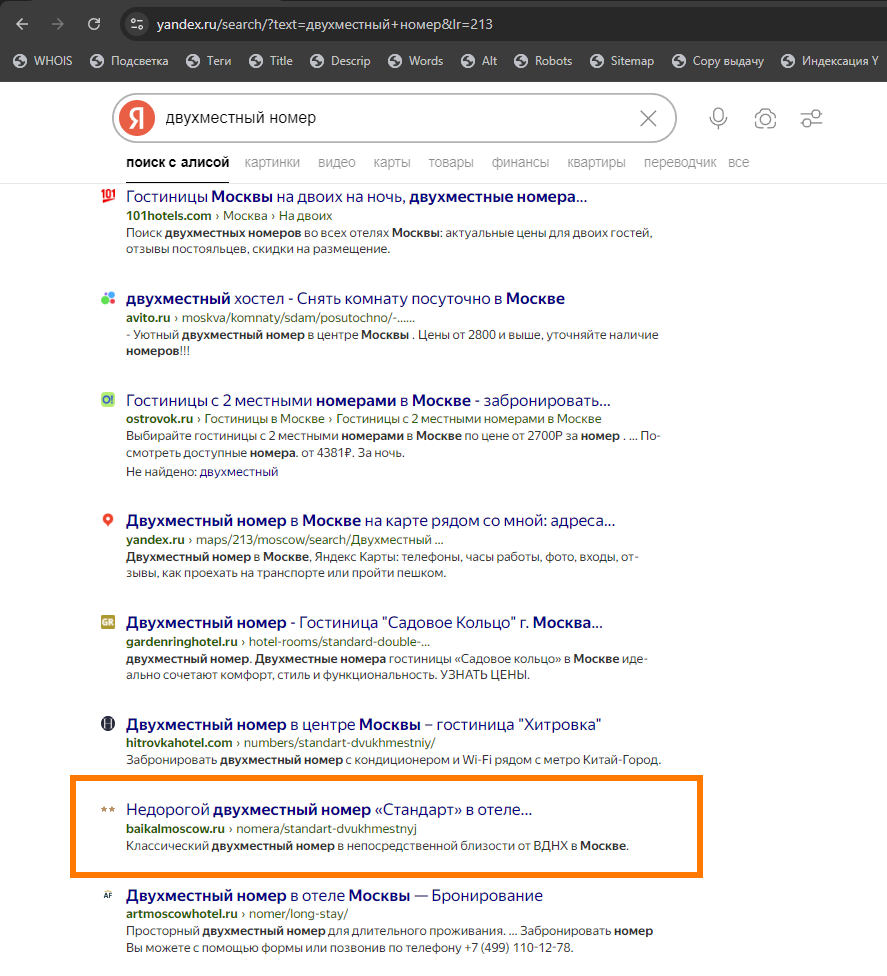This screenshot has height=976, width=887.
Task: Open baikalmoscow.ru Стандарт room result
Action: [329, 809]
